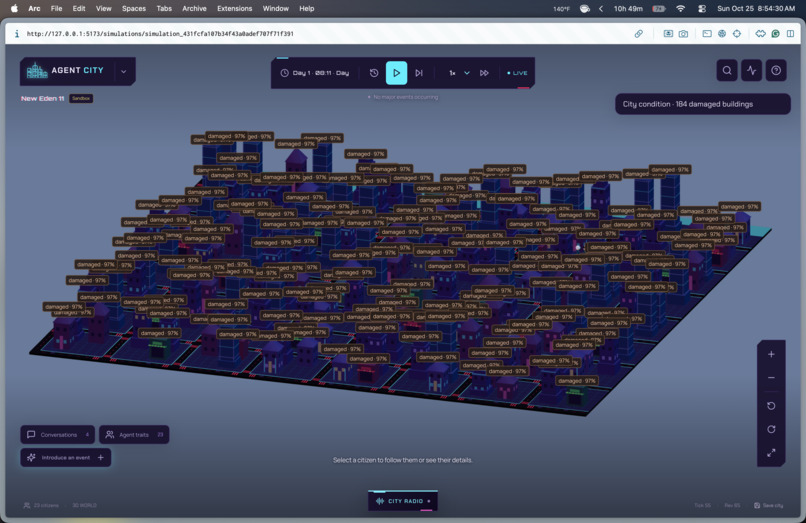Click the New Eden 11 city name
This screenshot has height=523, width=806.
pos(43,98)
